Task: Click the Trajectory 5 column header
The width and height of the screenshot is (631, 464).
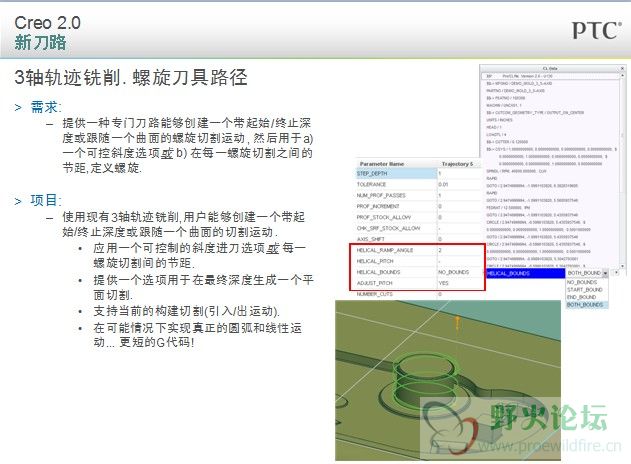Action: 458,164
